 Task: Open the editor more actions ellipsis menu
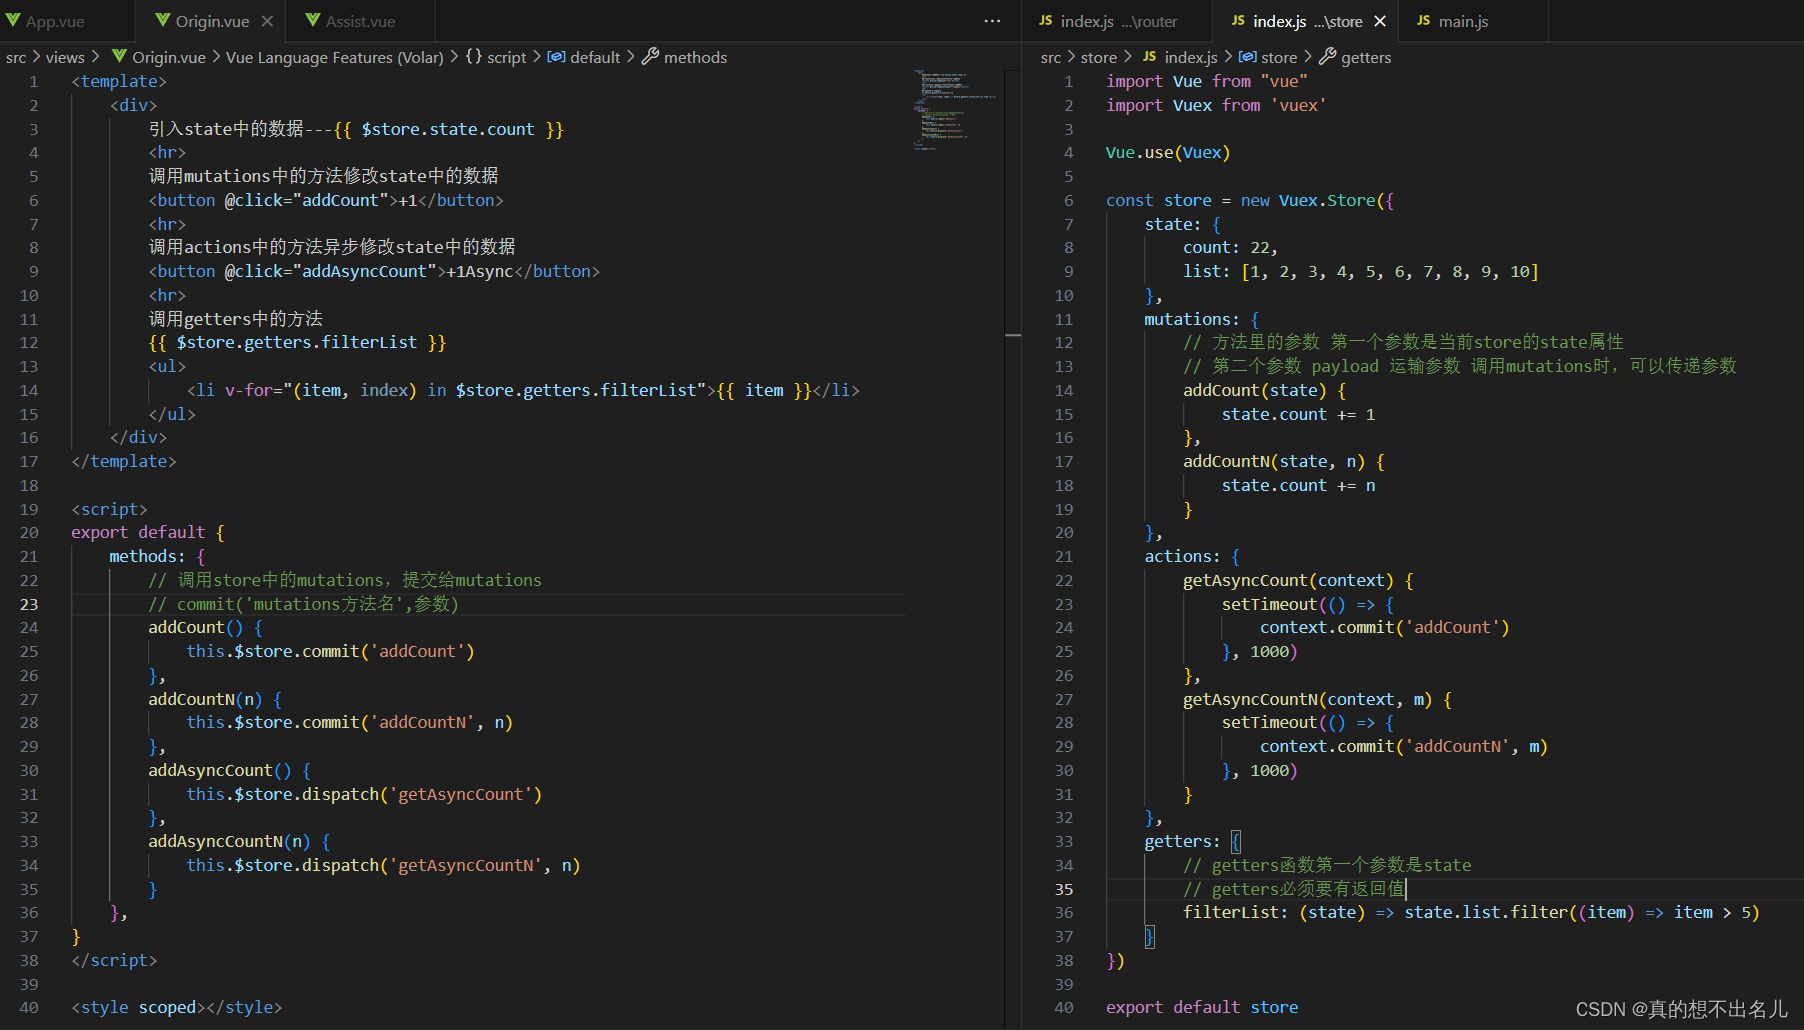[992, 21]
